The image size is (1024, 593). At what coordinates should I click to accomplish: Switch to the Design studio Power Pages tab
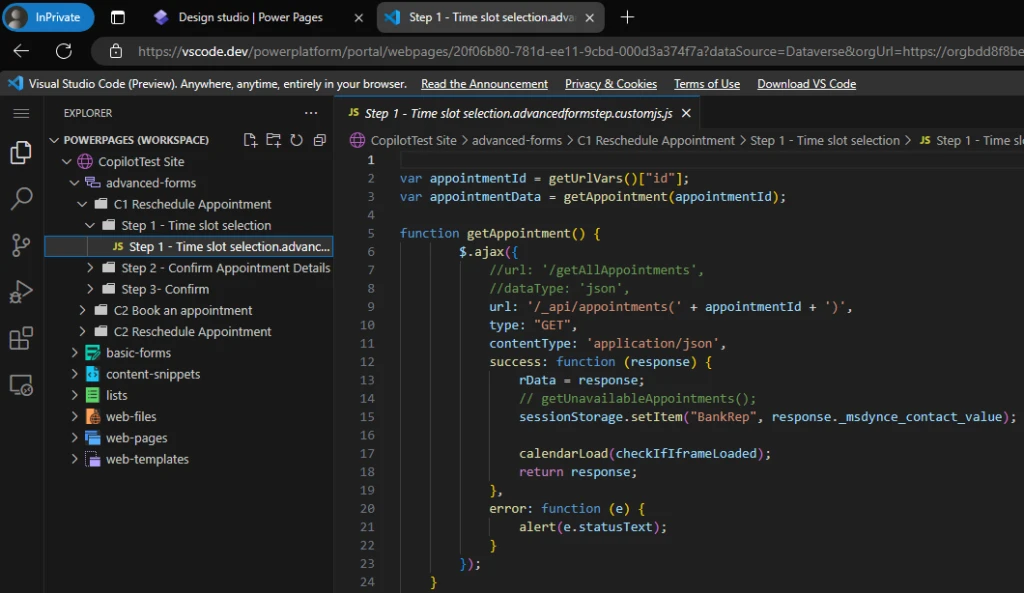[x=250, y=17]
